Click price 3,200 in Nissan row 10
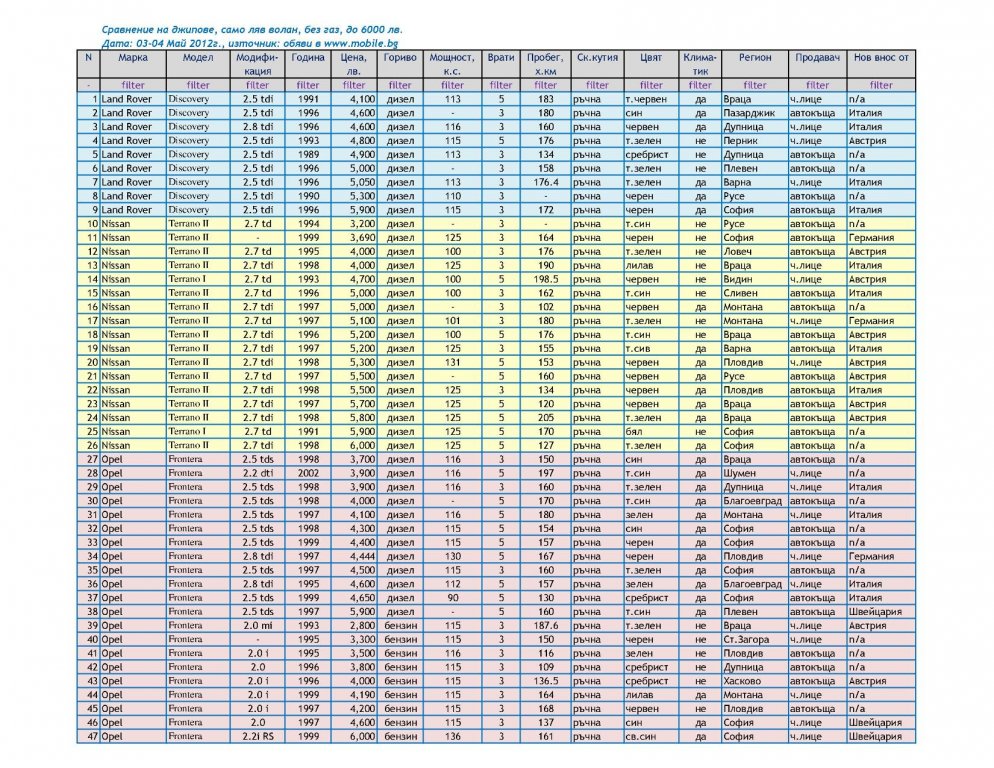Viewport: 994px width, 768px height. [x=362, y=224]
